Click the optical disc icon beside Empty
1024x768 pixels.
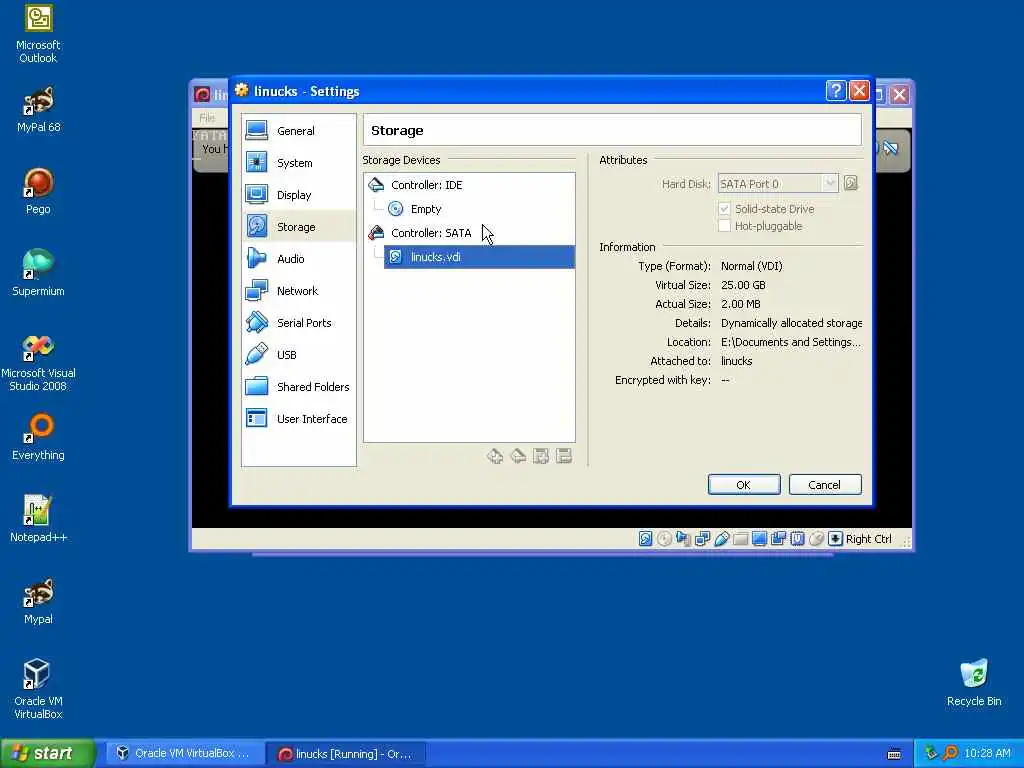coord(395,209)
